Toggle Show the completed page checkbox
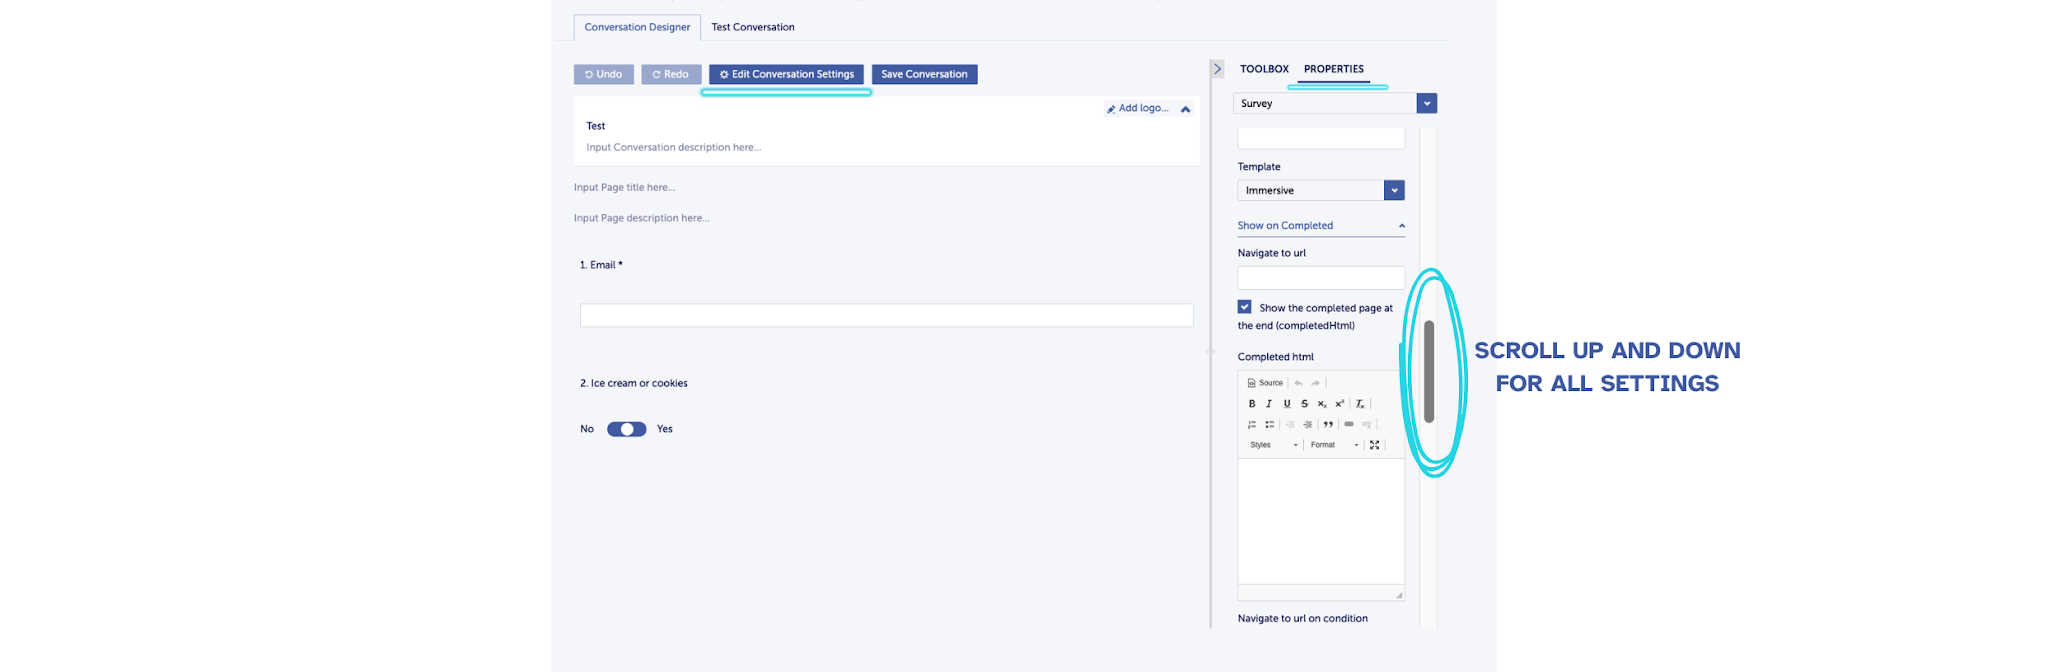The image size is (2048, 672). 1245,307
